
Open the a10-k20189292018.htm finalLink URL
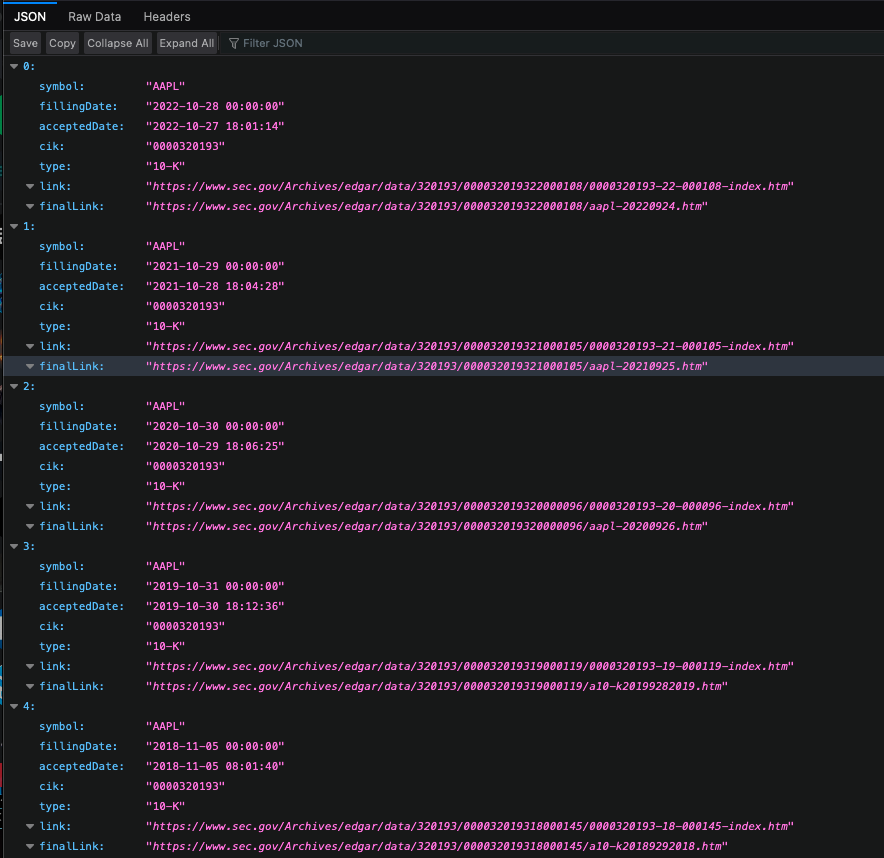pyautogui.click(x=437, y=847)
